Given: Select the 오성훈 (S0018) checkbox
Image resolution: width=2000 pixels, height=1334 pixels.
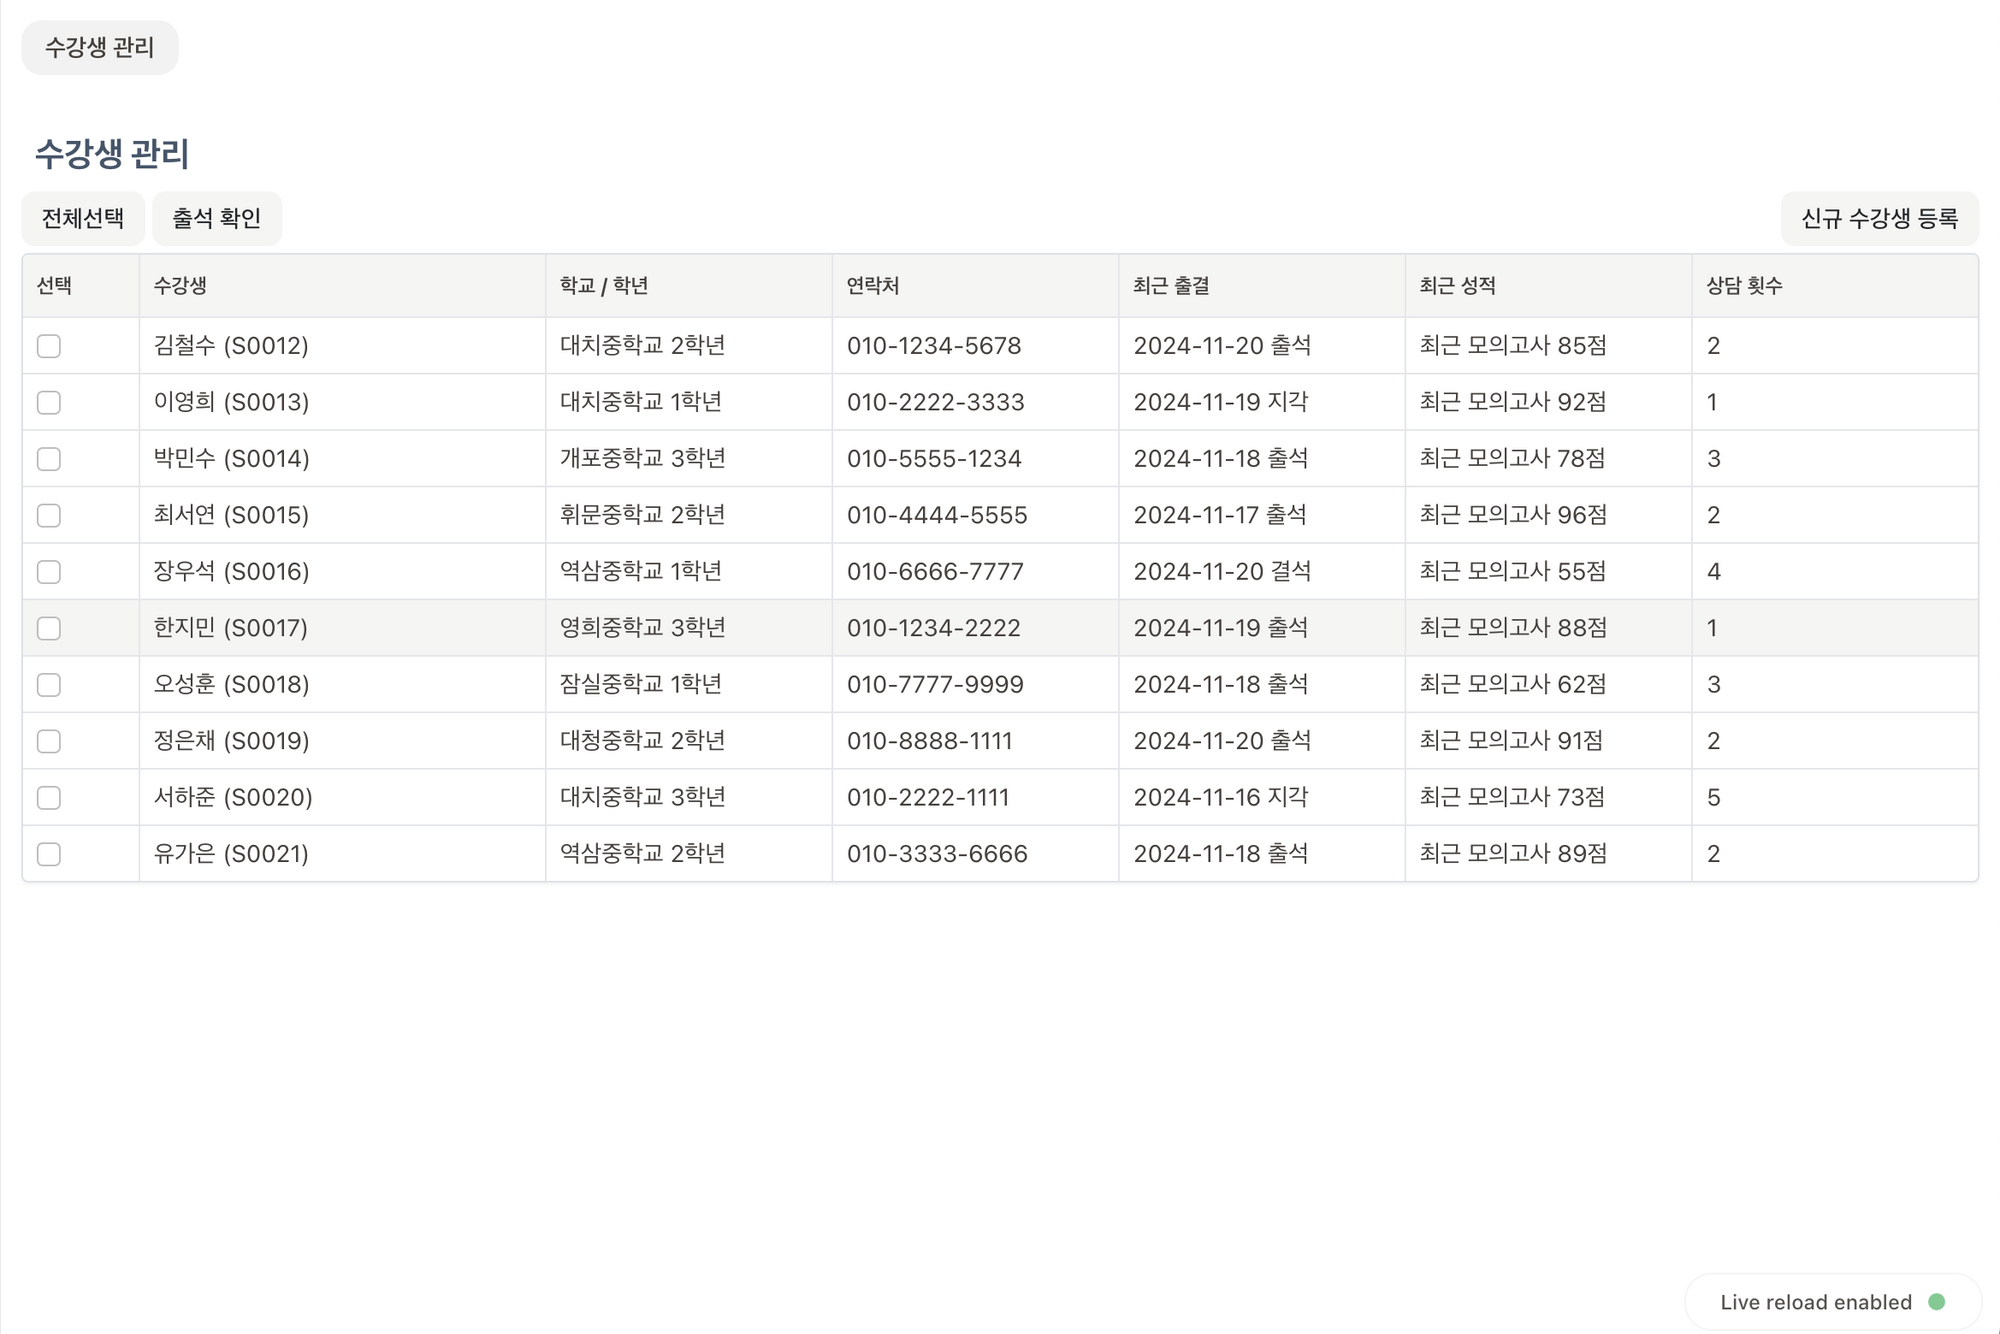Looking at the screenshot, I should coord(49,685).
